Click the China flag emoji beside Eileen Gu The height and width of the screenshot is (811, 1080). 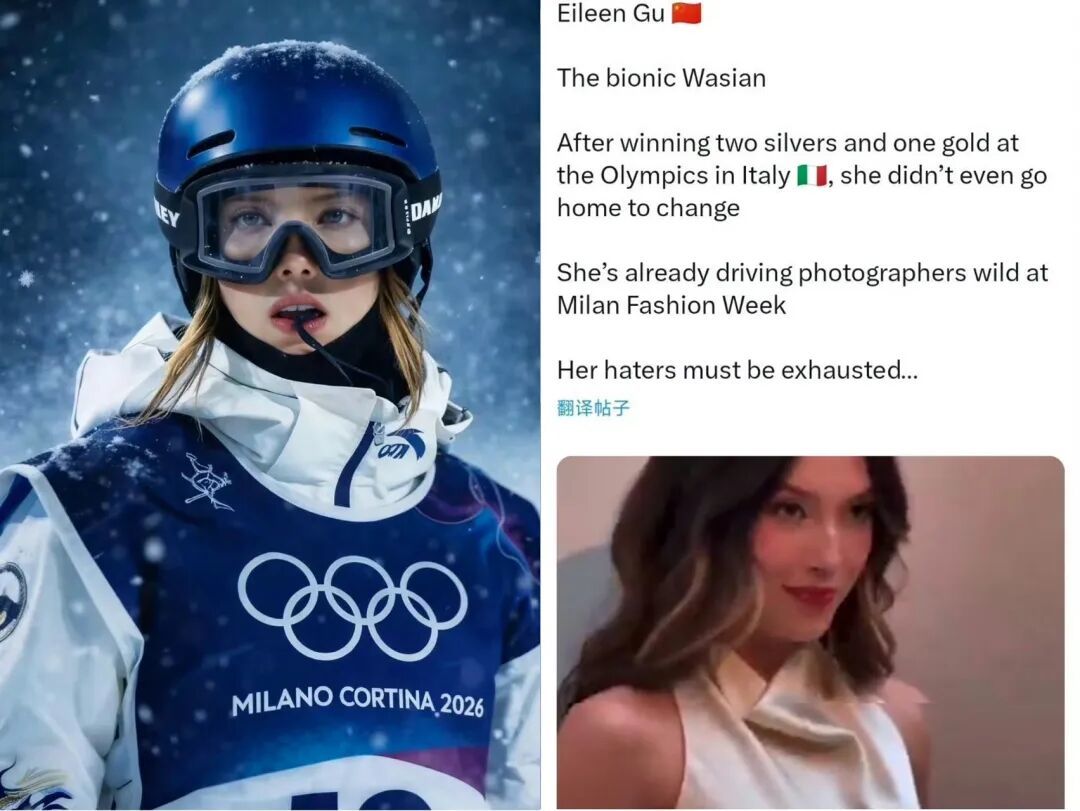click(686, 13)
